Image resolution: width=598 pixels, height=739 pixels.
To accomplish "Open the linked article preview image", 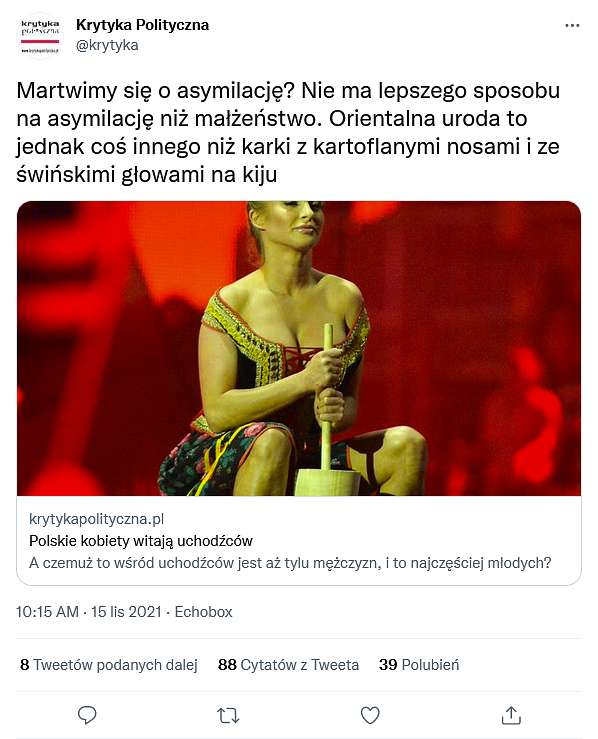I will (x=299, y=348).
